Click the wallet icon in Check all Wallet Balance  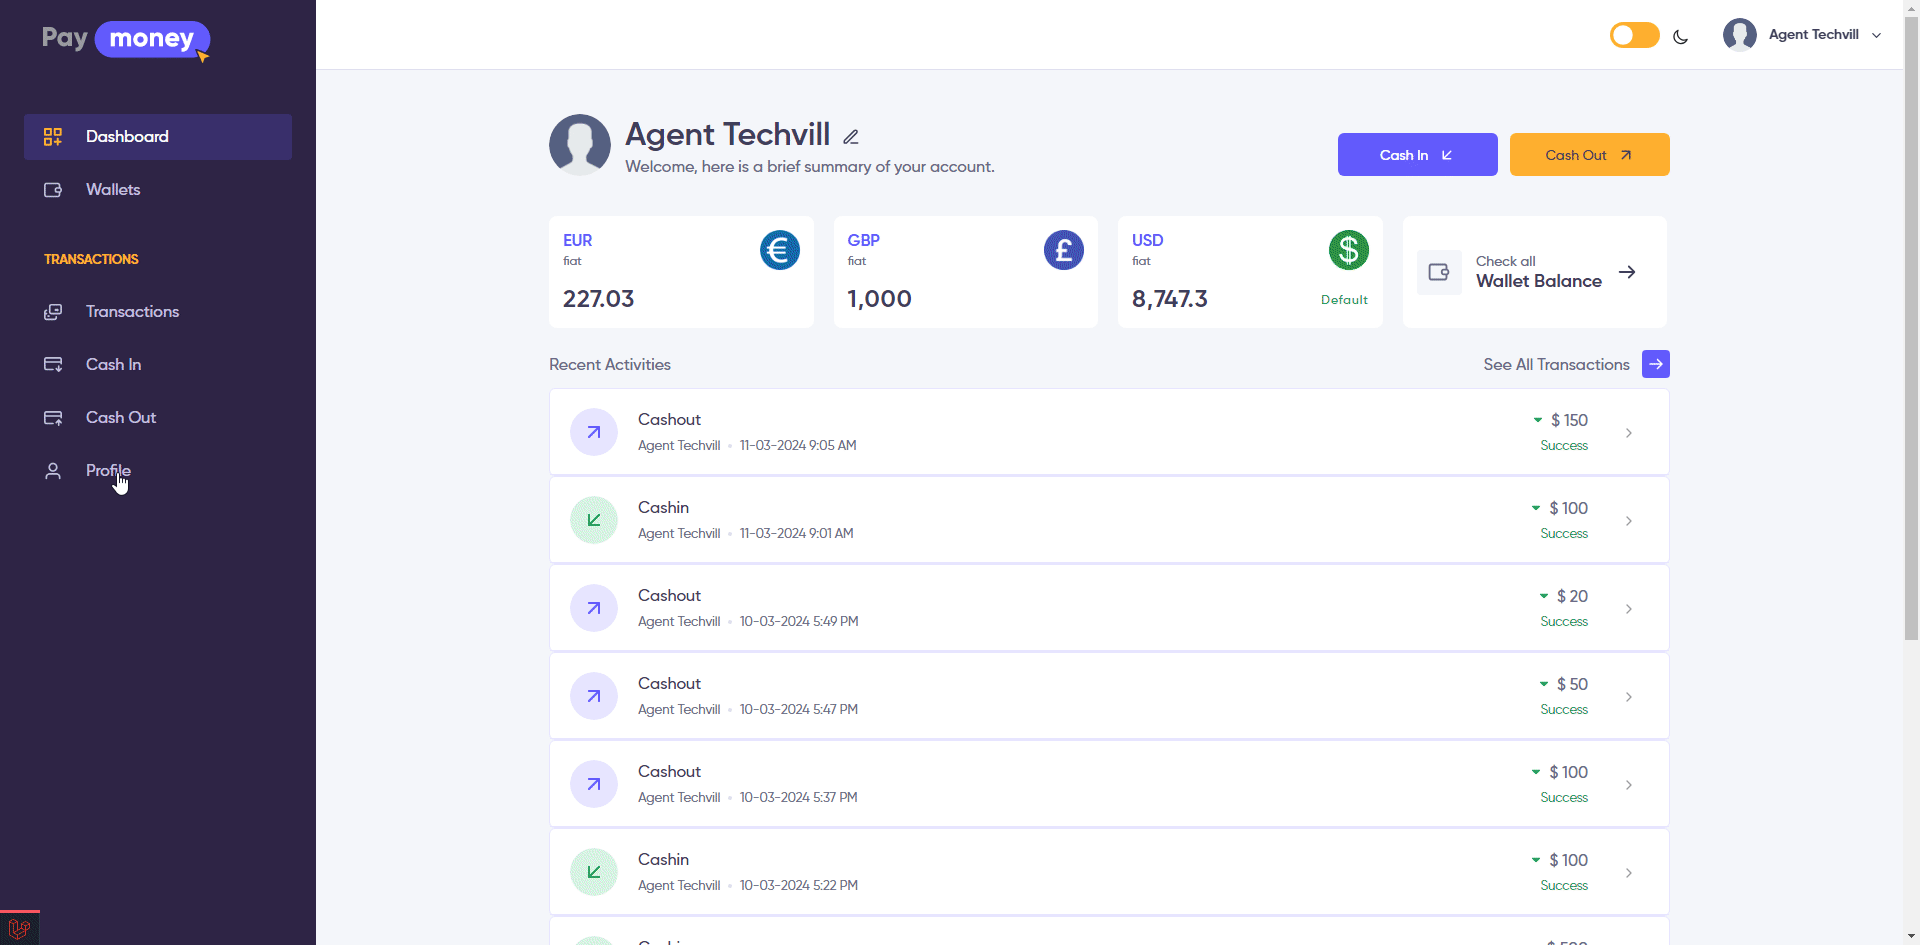click(x=1439, y=272)
